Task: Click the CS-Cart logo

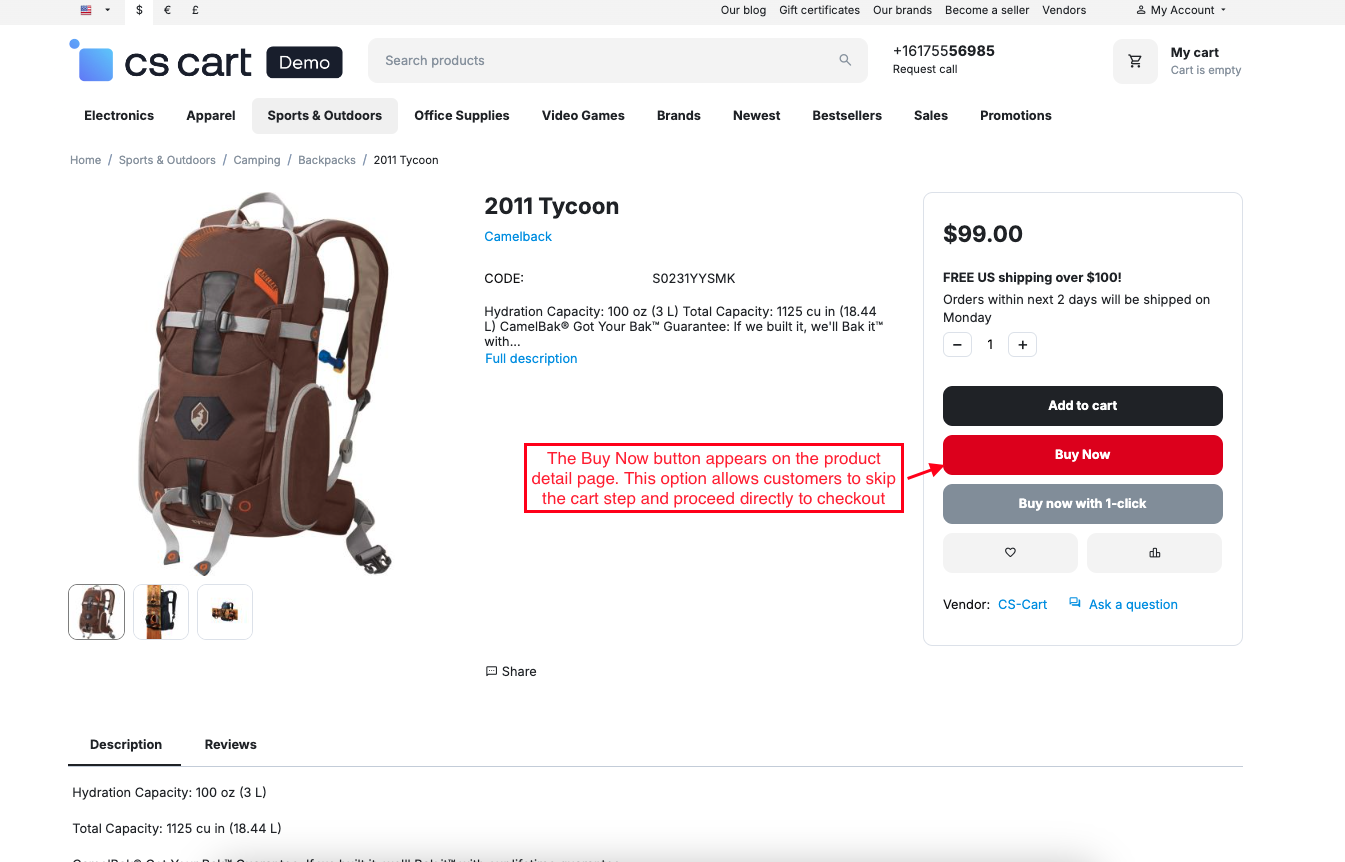Action: point(160,61)
